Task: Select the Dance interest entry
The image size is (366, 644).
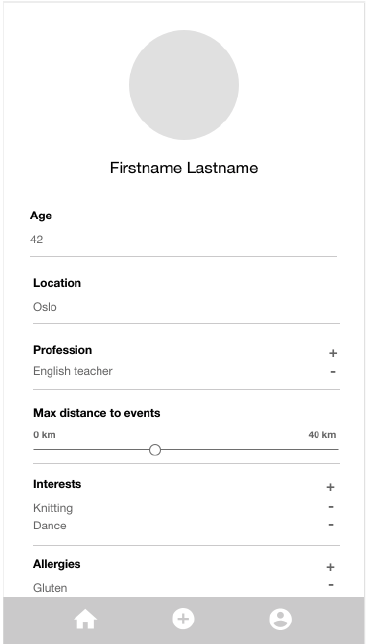Action: (50, 526)
